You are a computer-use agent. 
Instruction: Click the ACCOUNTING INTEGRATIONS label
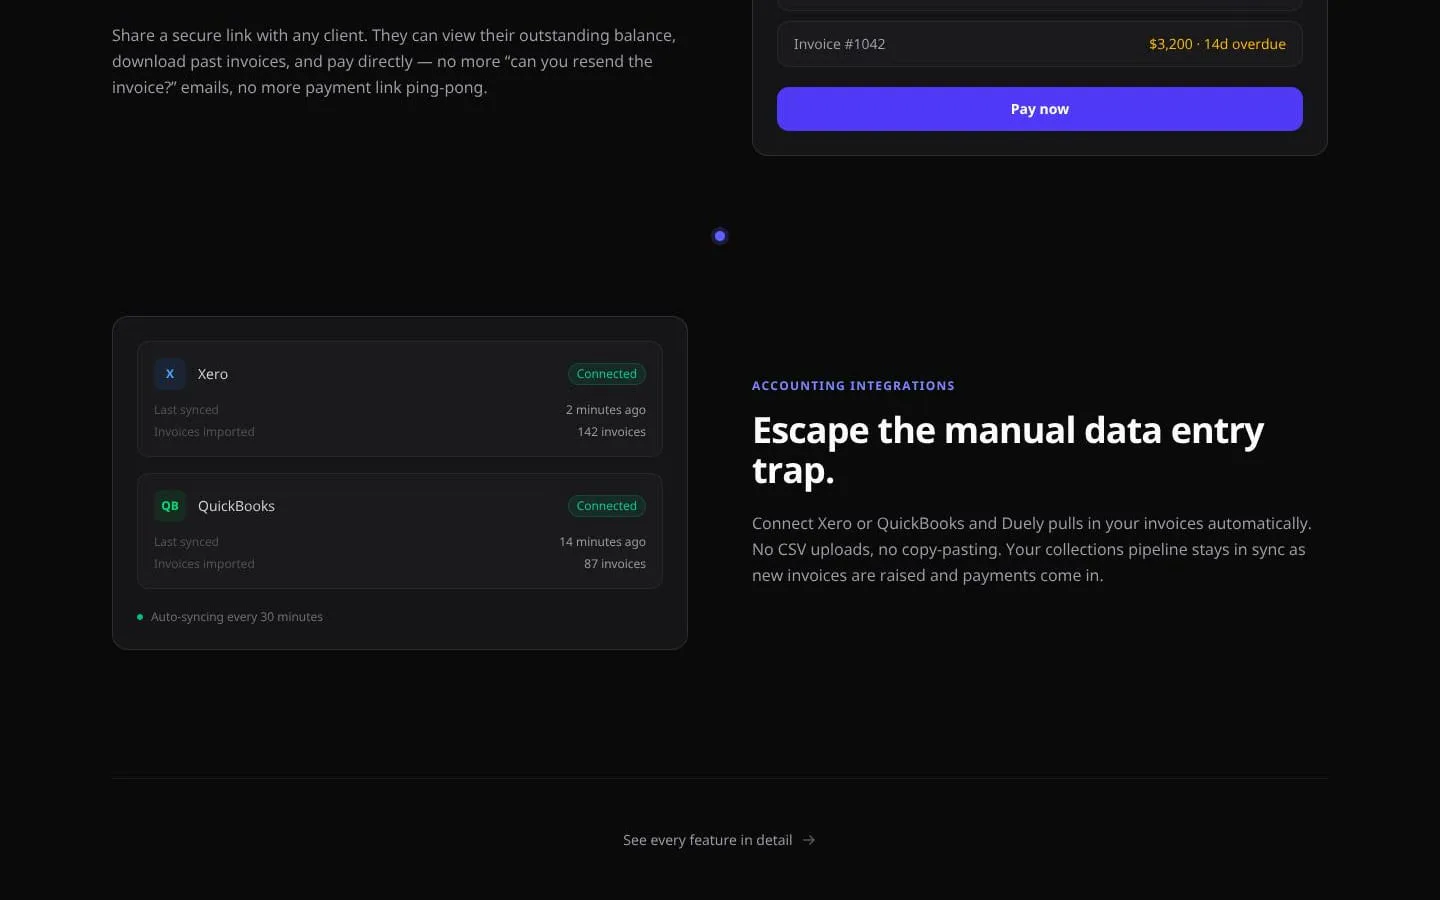pos(853,386)
